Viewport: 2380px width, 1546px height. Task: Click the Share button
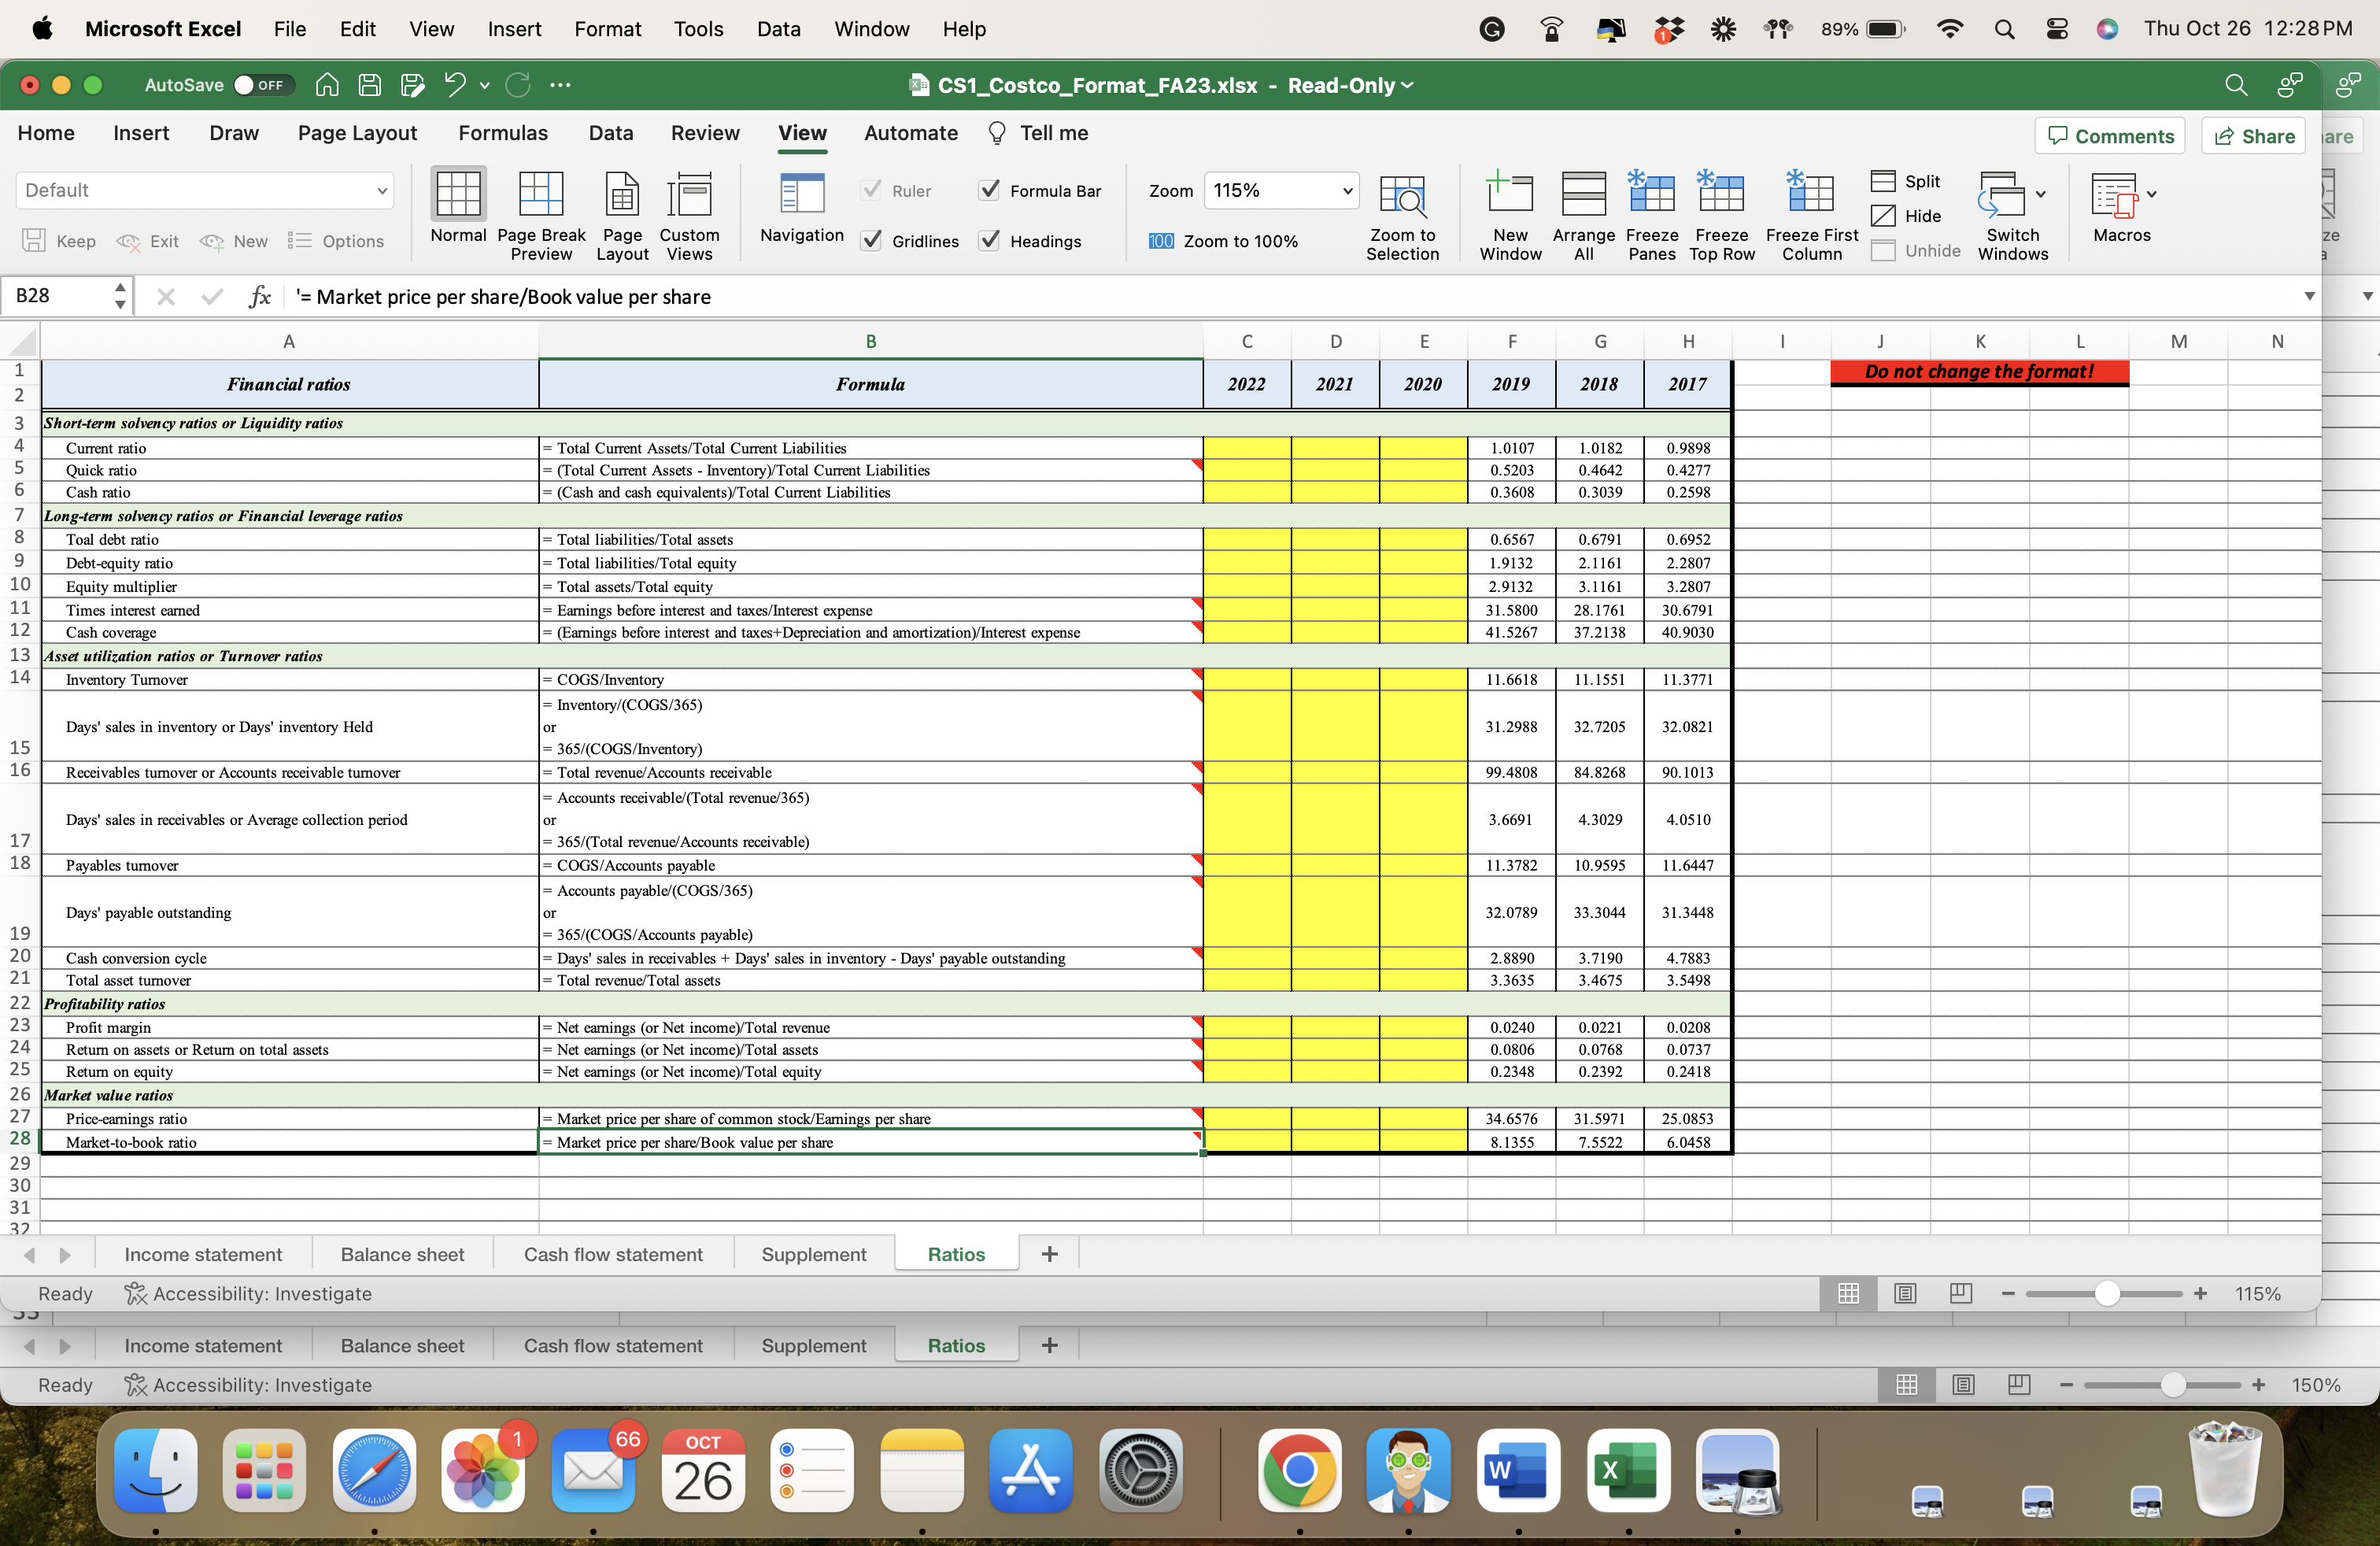(x=2254, y=136)
